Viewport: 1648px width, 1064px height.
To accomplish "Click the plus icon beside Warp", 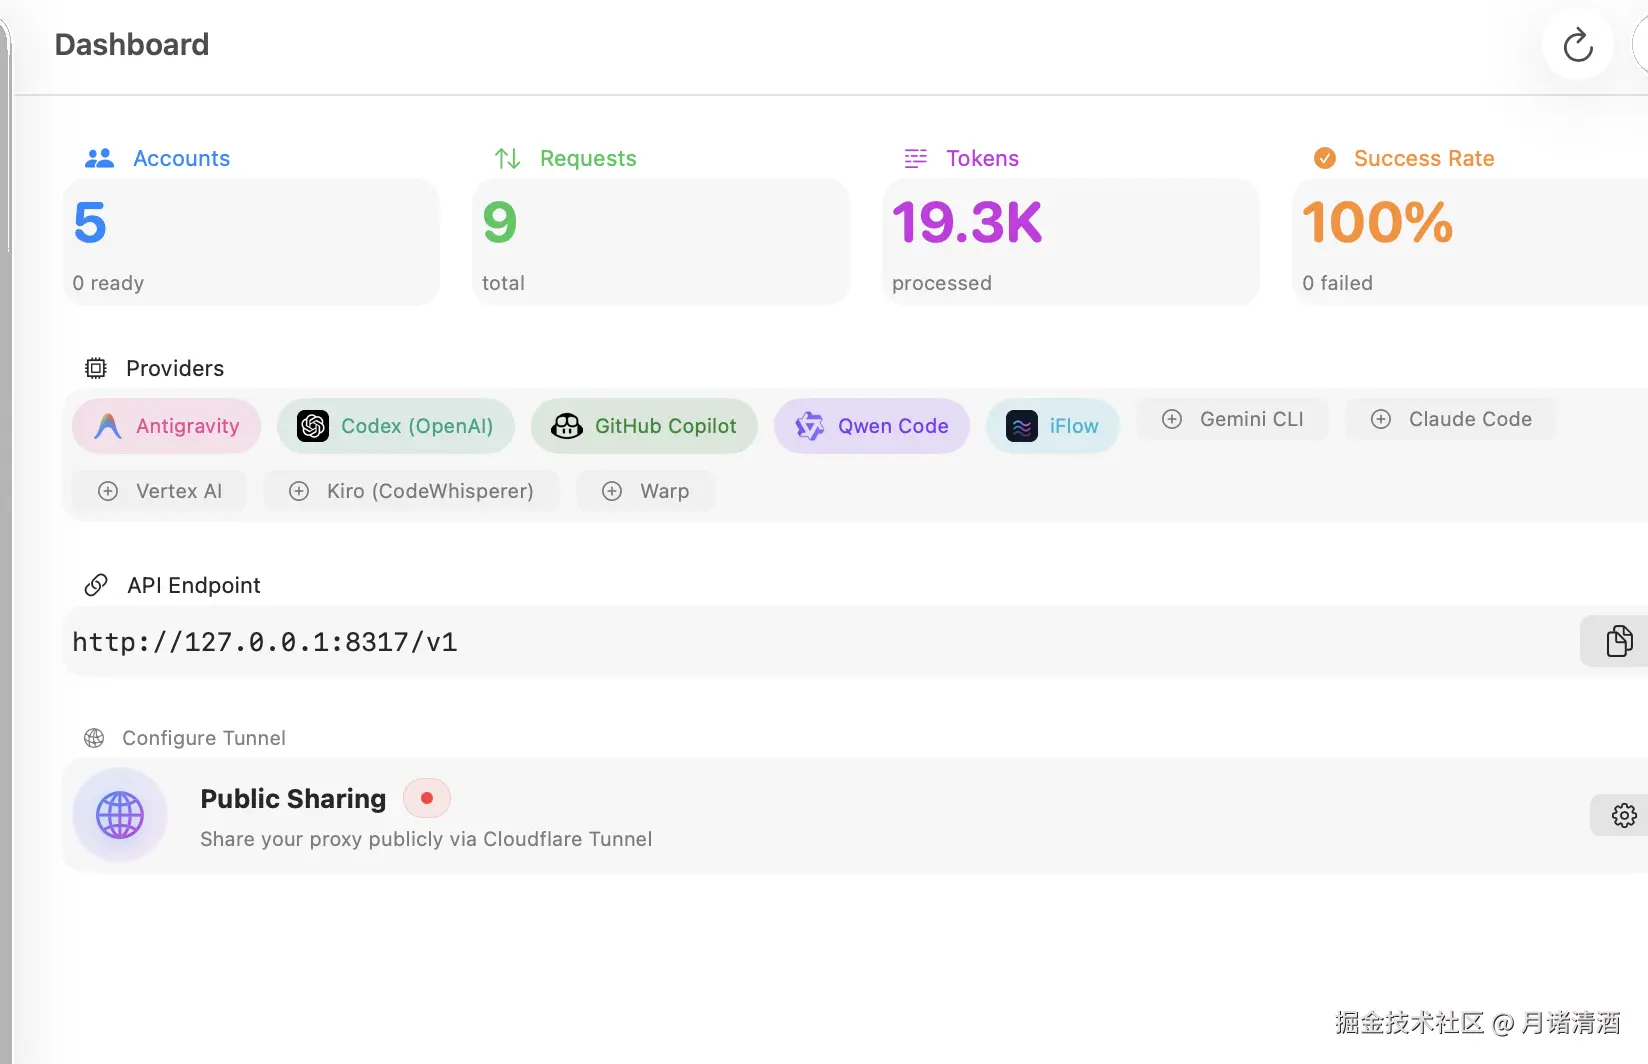I will [612, 491].
